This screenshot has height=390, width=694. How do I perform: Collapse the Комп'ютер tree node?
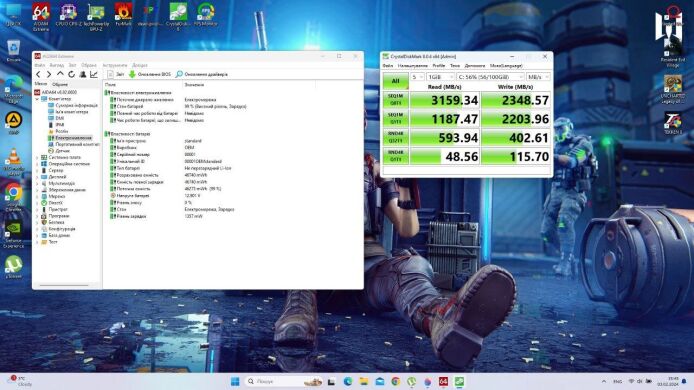pos(37,99)
